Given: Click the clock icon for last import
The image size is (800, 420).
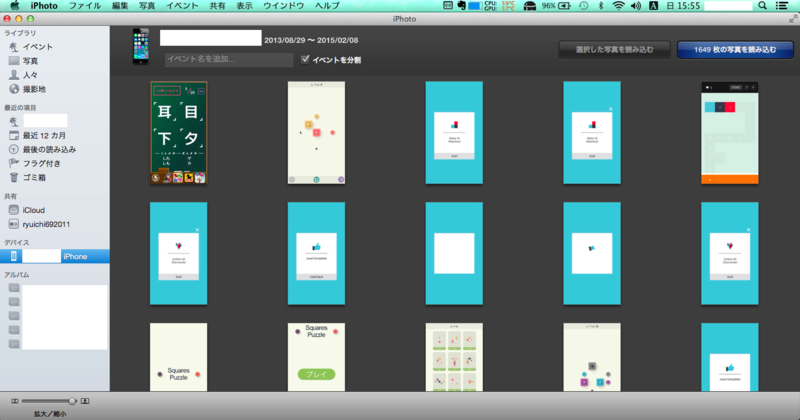Looking at the screenshot, I should coord(14,150).
